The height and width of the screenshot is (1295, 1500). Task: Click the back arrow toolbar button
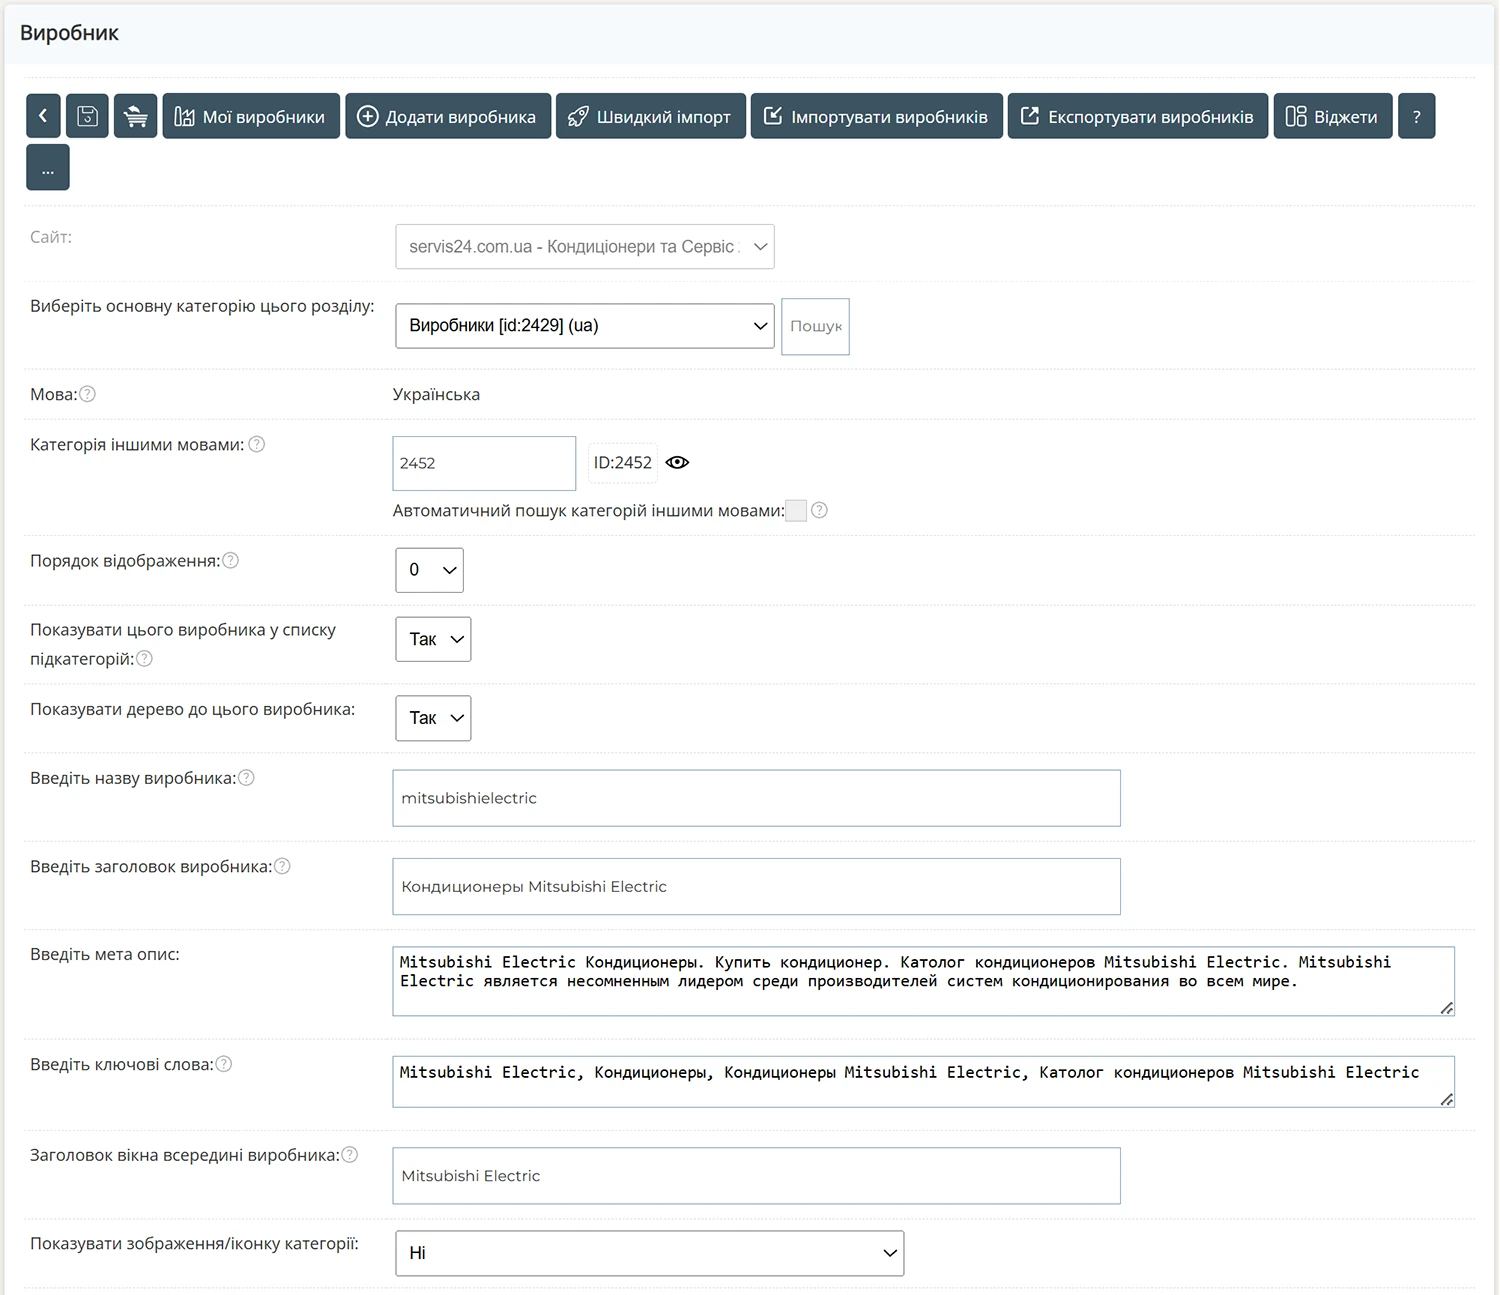[x=43, y=116]
